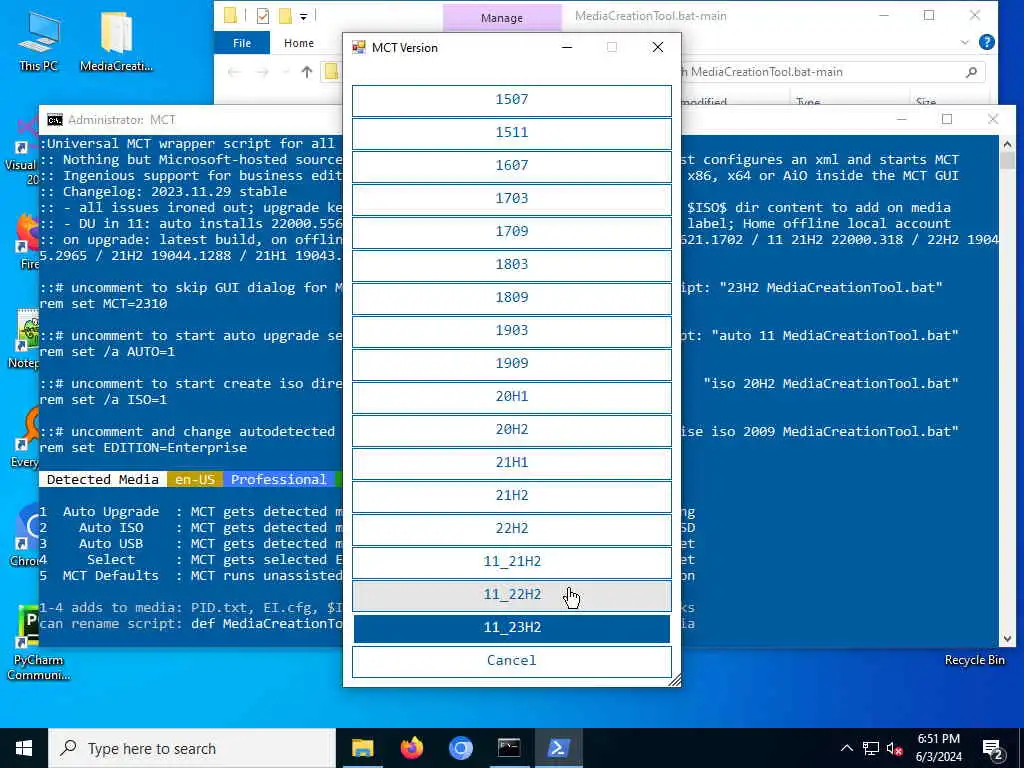
Task: Open quick access toolbar customize dropdown
Action: 304,16
